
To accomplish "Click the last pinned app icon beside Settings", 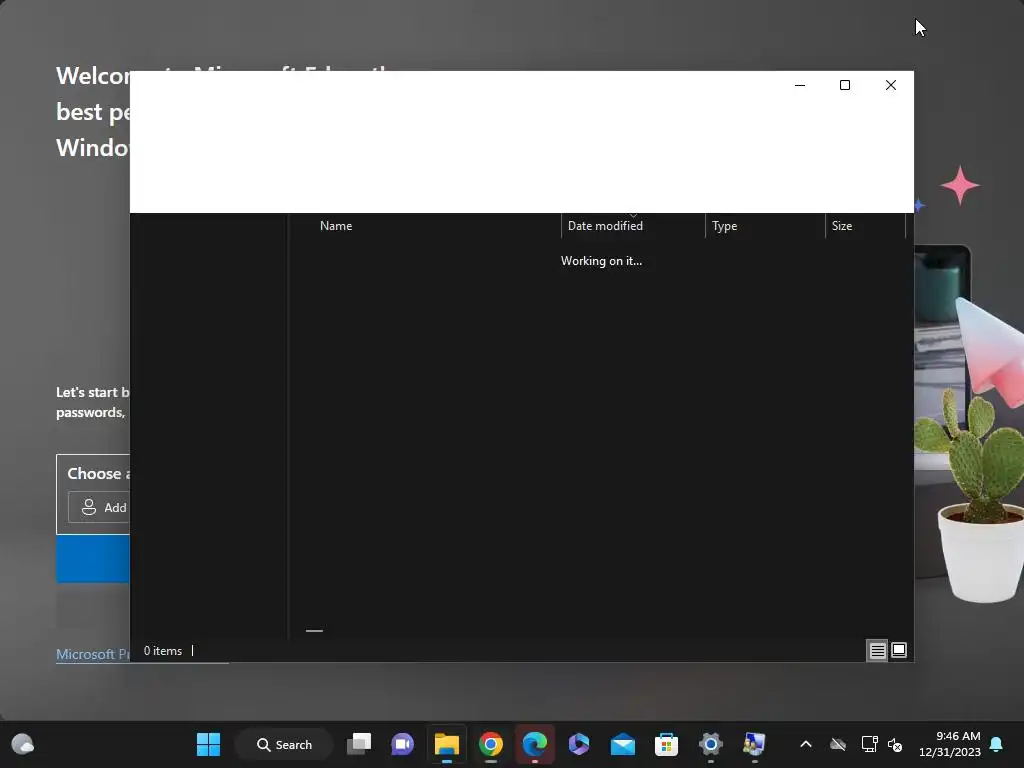I will coord(754,744).
